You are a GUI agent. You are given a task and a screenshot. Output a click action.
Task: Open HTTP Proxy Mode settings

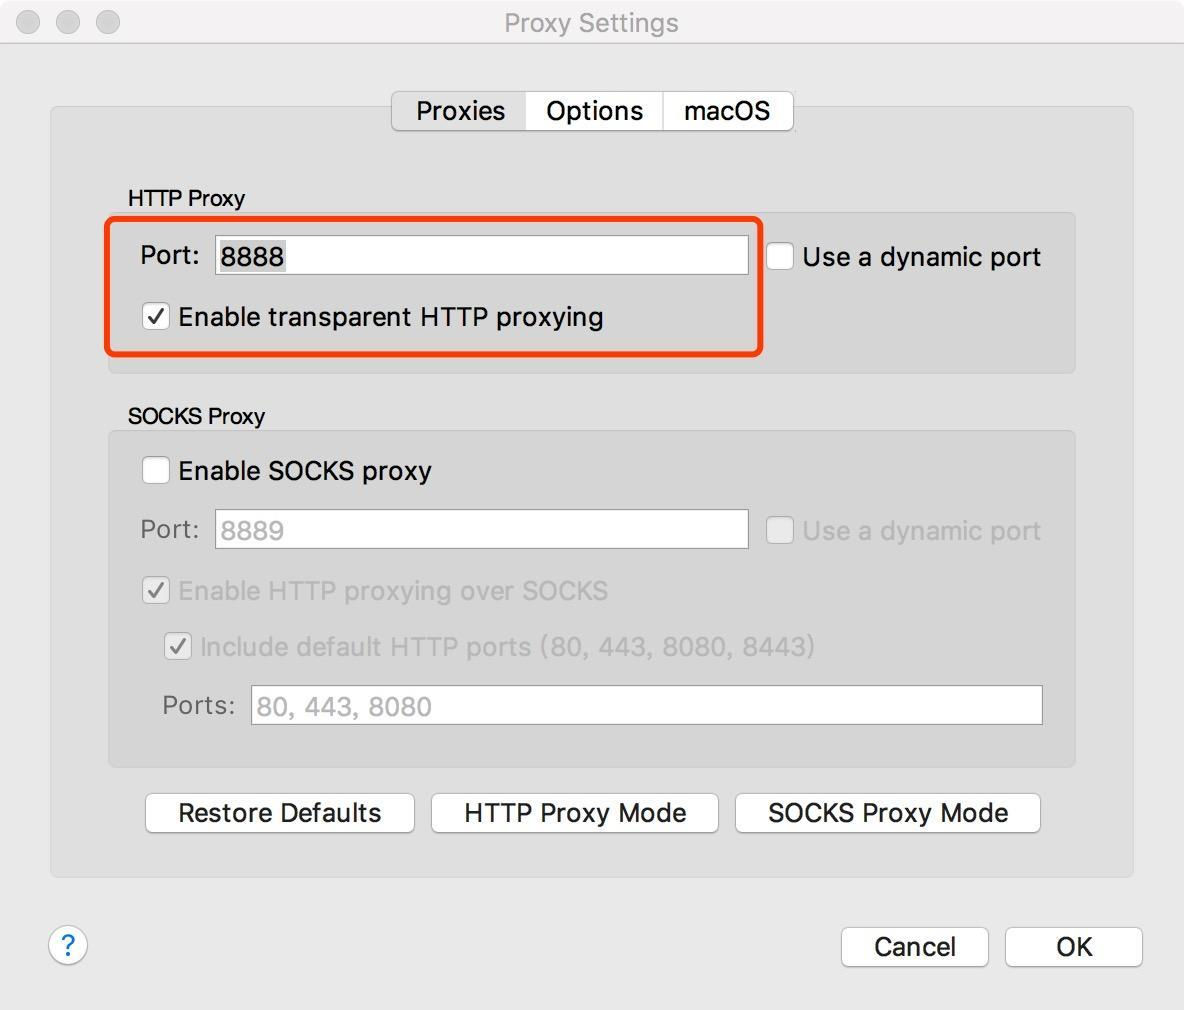(574, 813)
